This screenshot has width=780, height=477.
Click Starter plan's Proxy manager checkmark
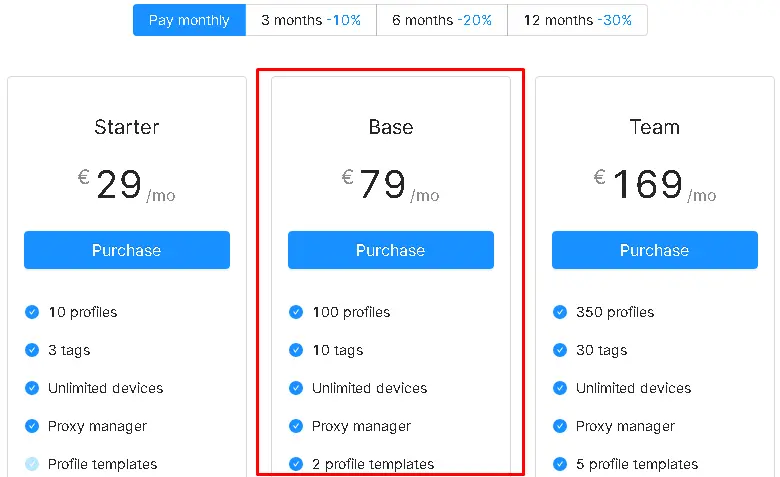32,426
